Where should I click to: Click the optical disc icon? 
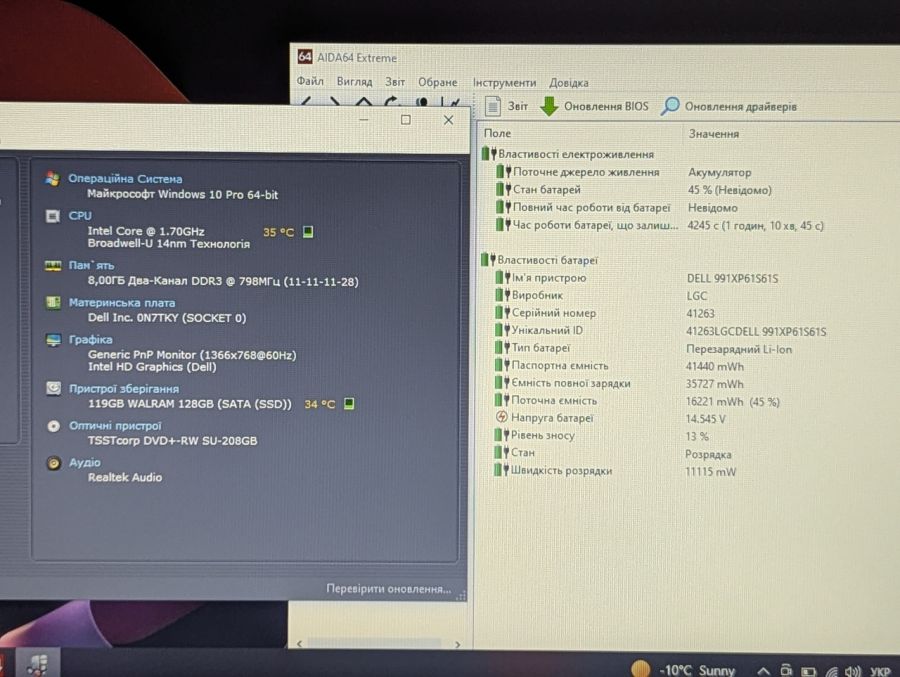coord(53,426)
